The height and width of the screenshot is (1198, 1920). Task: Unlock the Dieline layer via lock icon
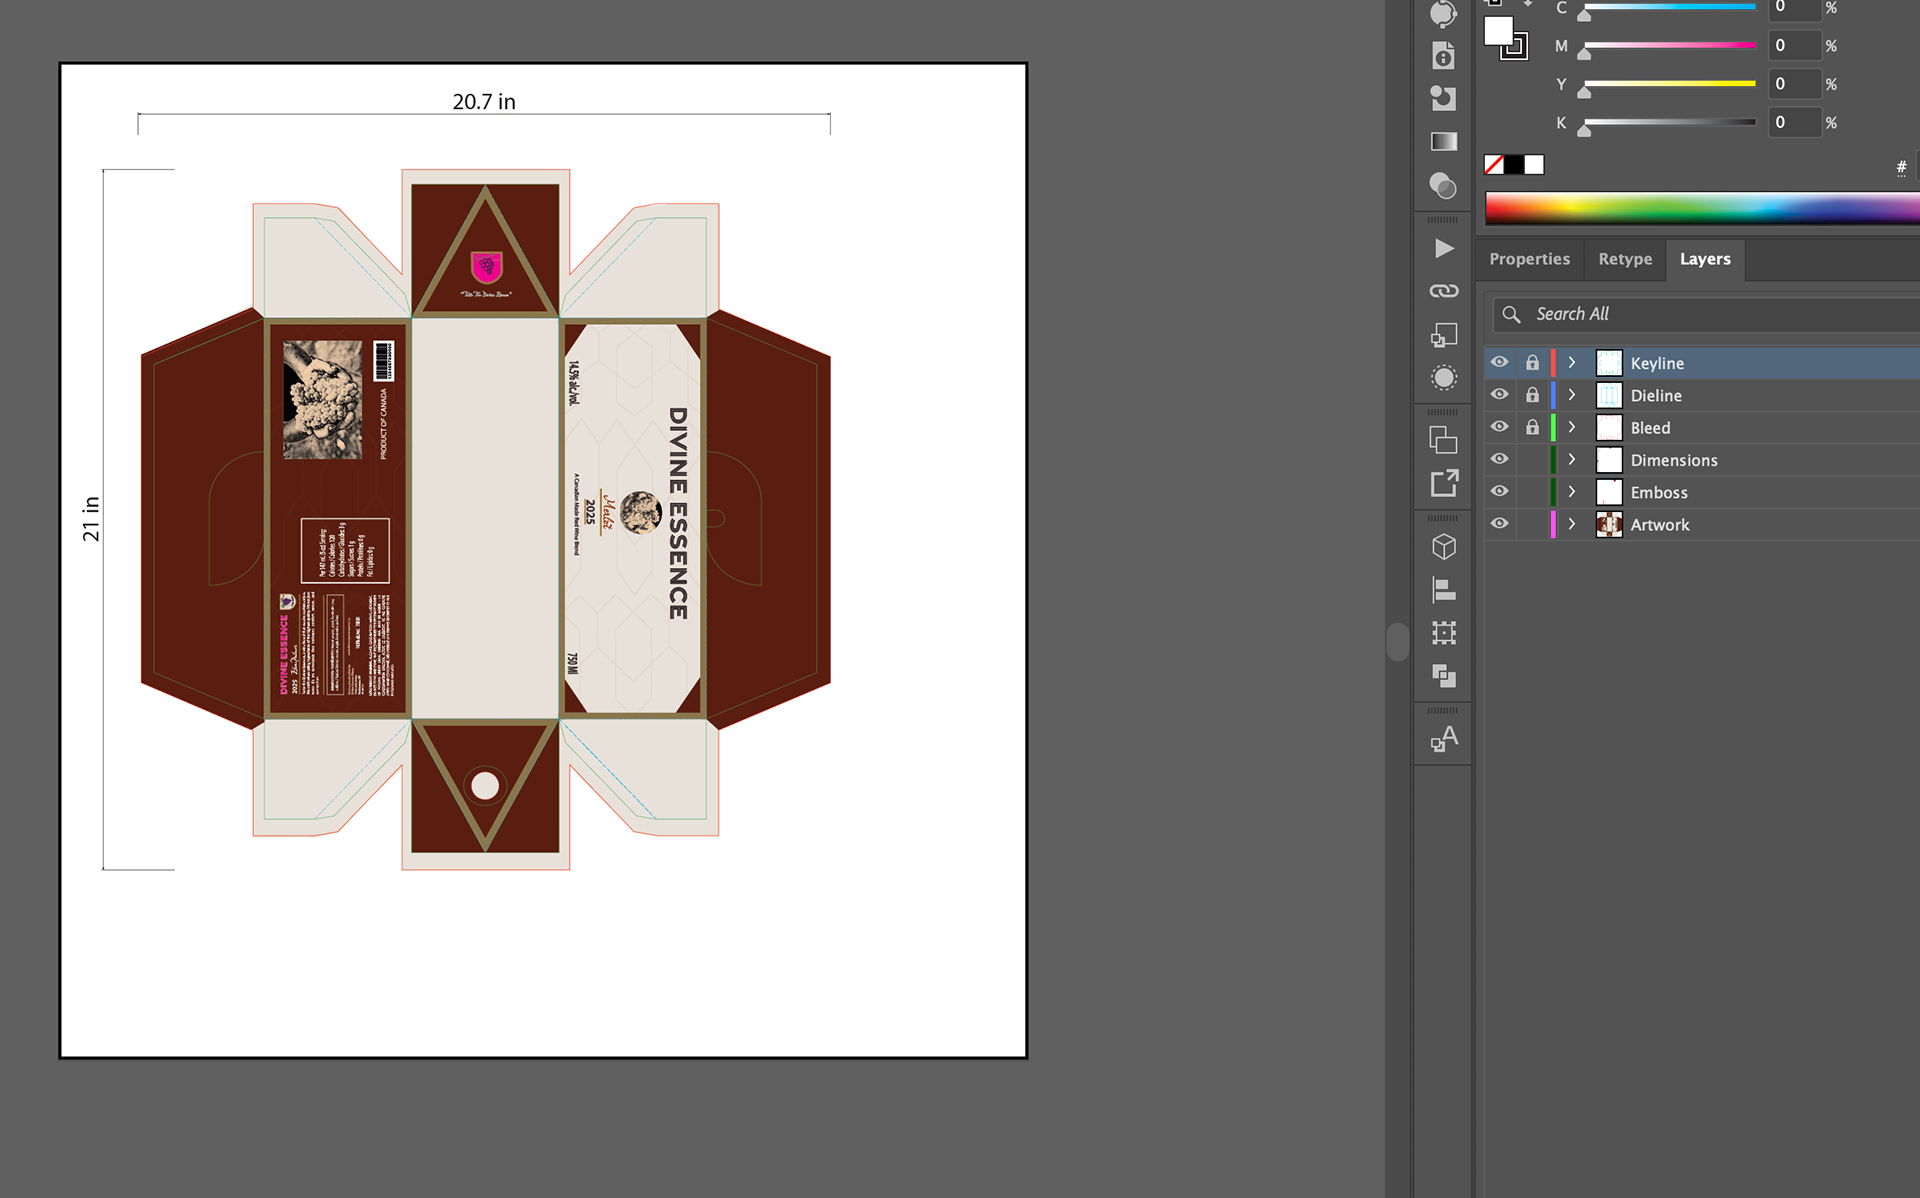[x=1532, y=395]
